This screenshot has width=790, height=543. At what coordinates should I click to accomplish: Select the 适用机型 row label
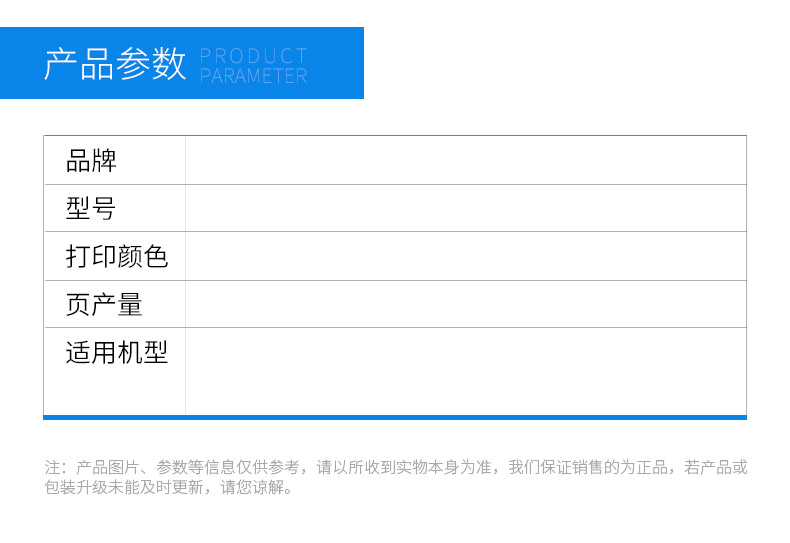(x=116, y=352)
